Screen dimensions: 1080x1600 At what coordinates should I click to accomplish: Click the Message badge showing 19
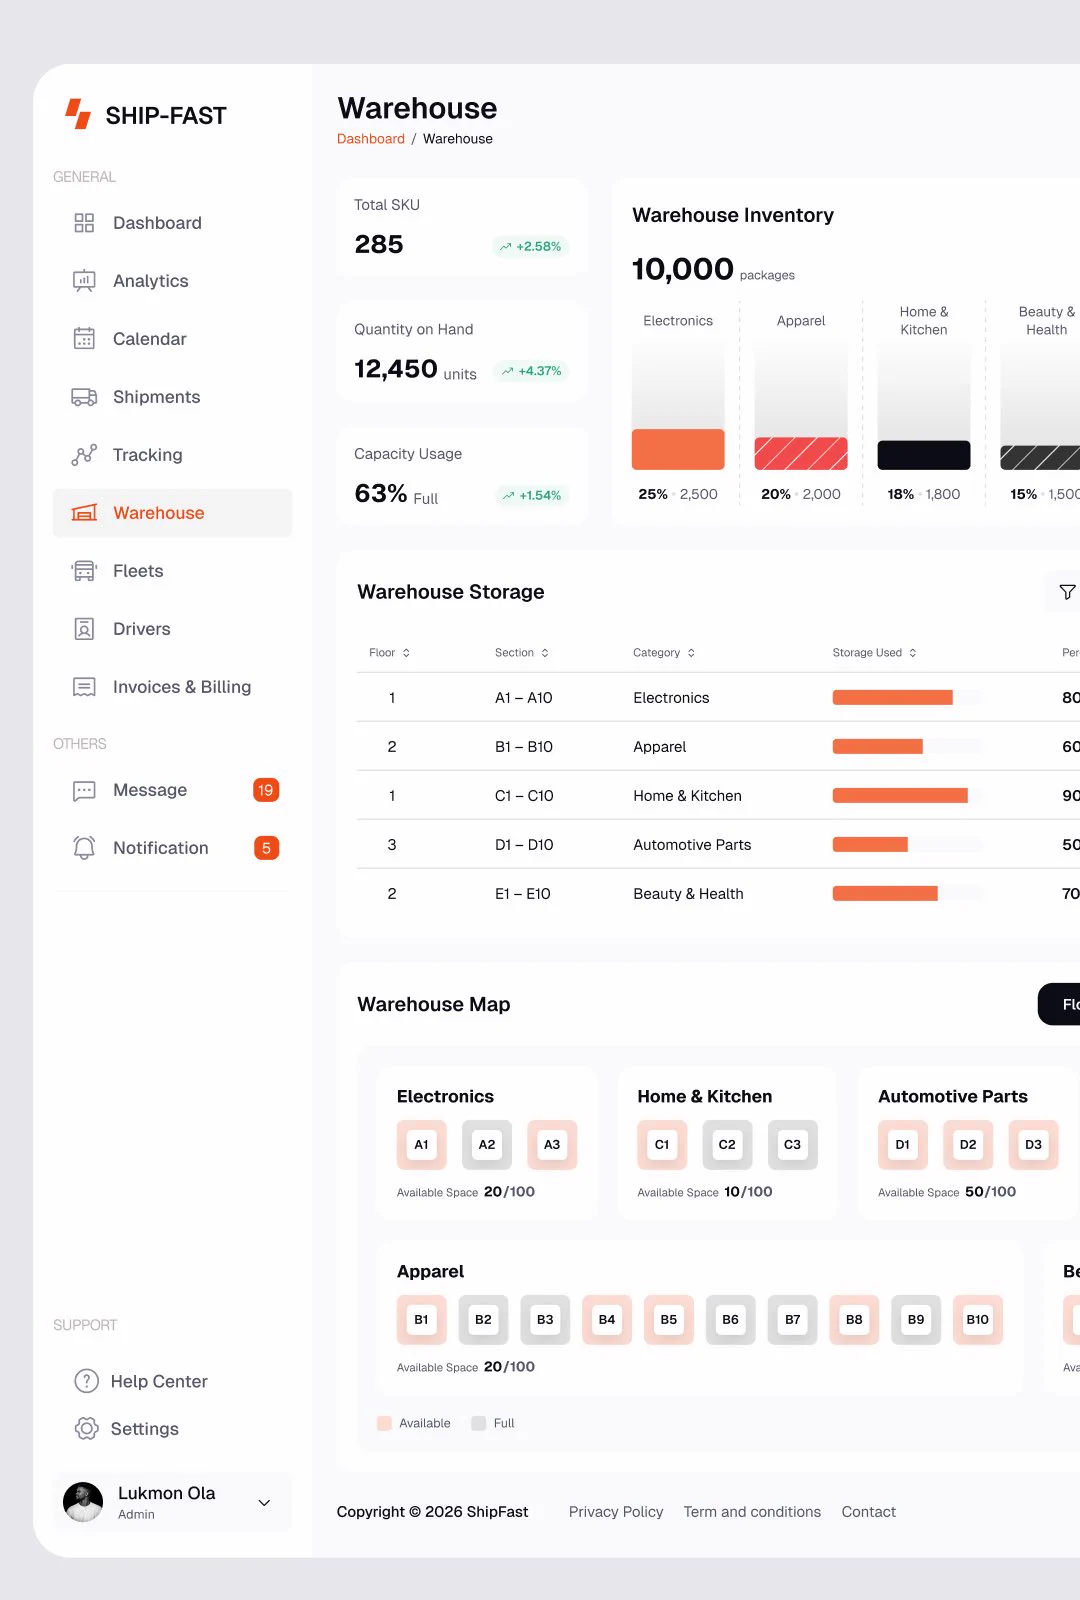click(266, 790)
